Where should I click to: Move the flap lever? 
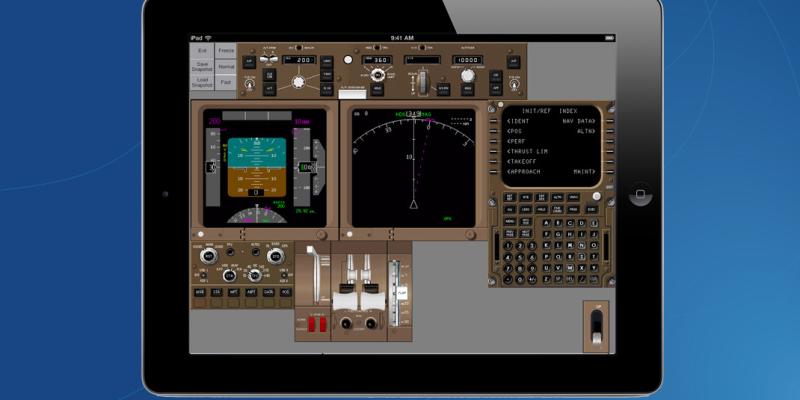tap(403, 293)
